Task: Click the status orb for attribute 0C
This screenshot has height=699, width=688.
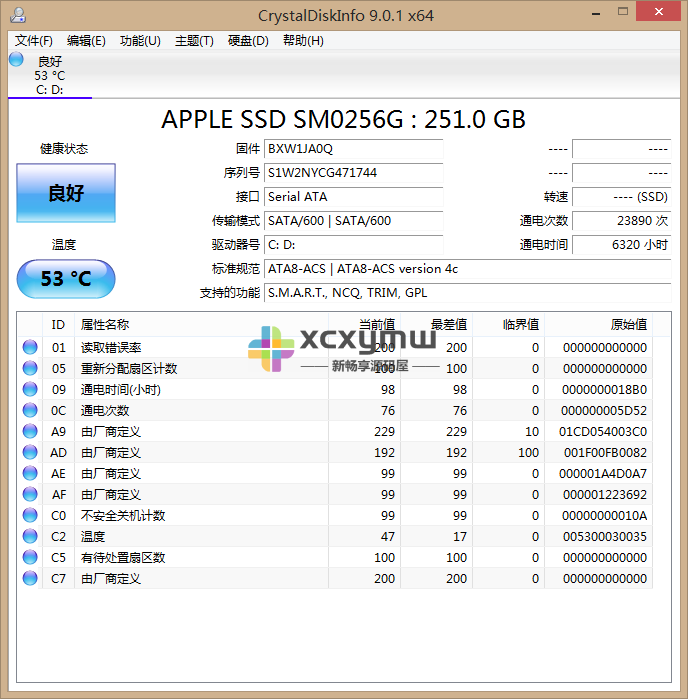Action: [x=30, y=410]
